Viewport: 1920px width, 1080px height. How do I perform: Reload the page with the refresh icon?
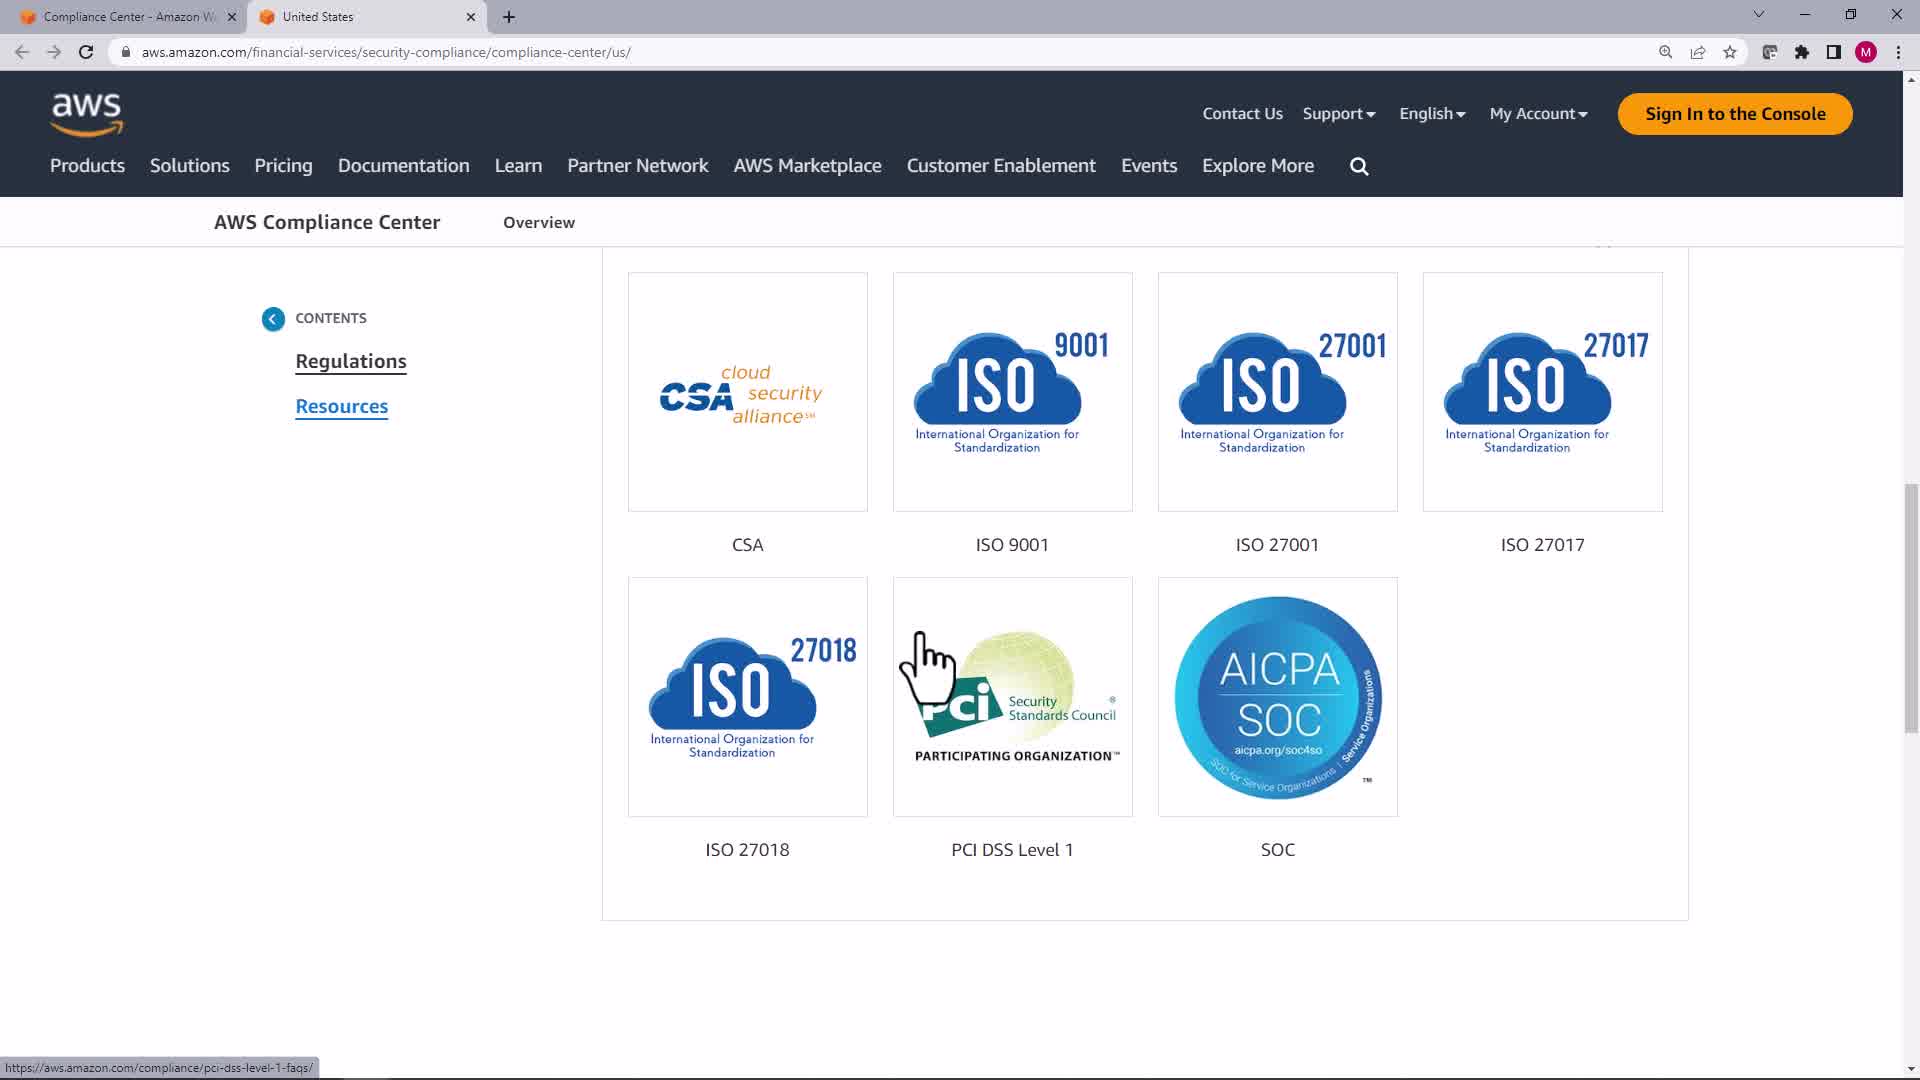coord(86,52)
